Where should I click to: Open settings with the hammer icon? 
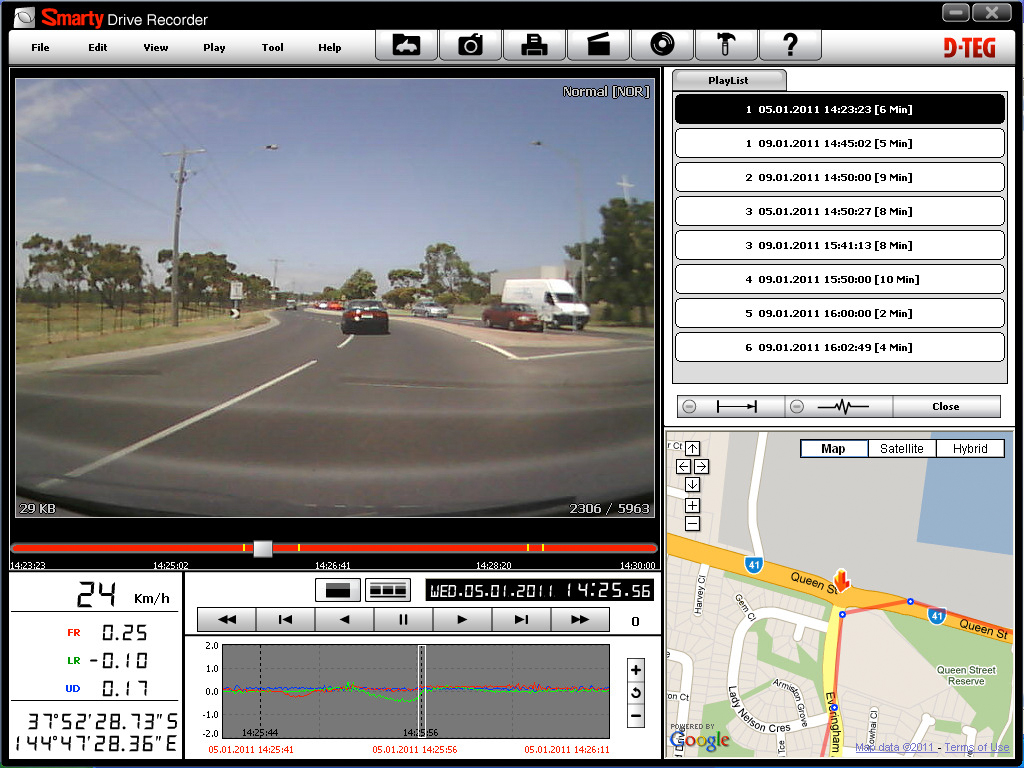[726, 46]
